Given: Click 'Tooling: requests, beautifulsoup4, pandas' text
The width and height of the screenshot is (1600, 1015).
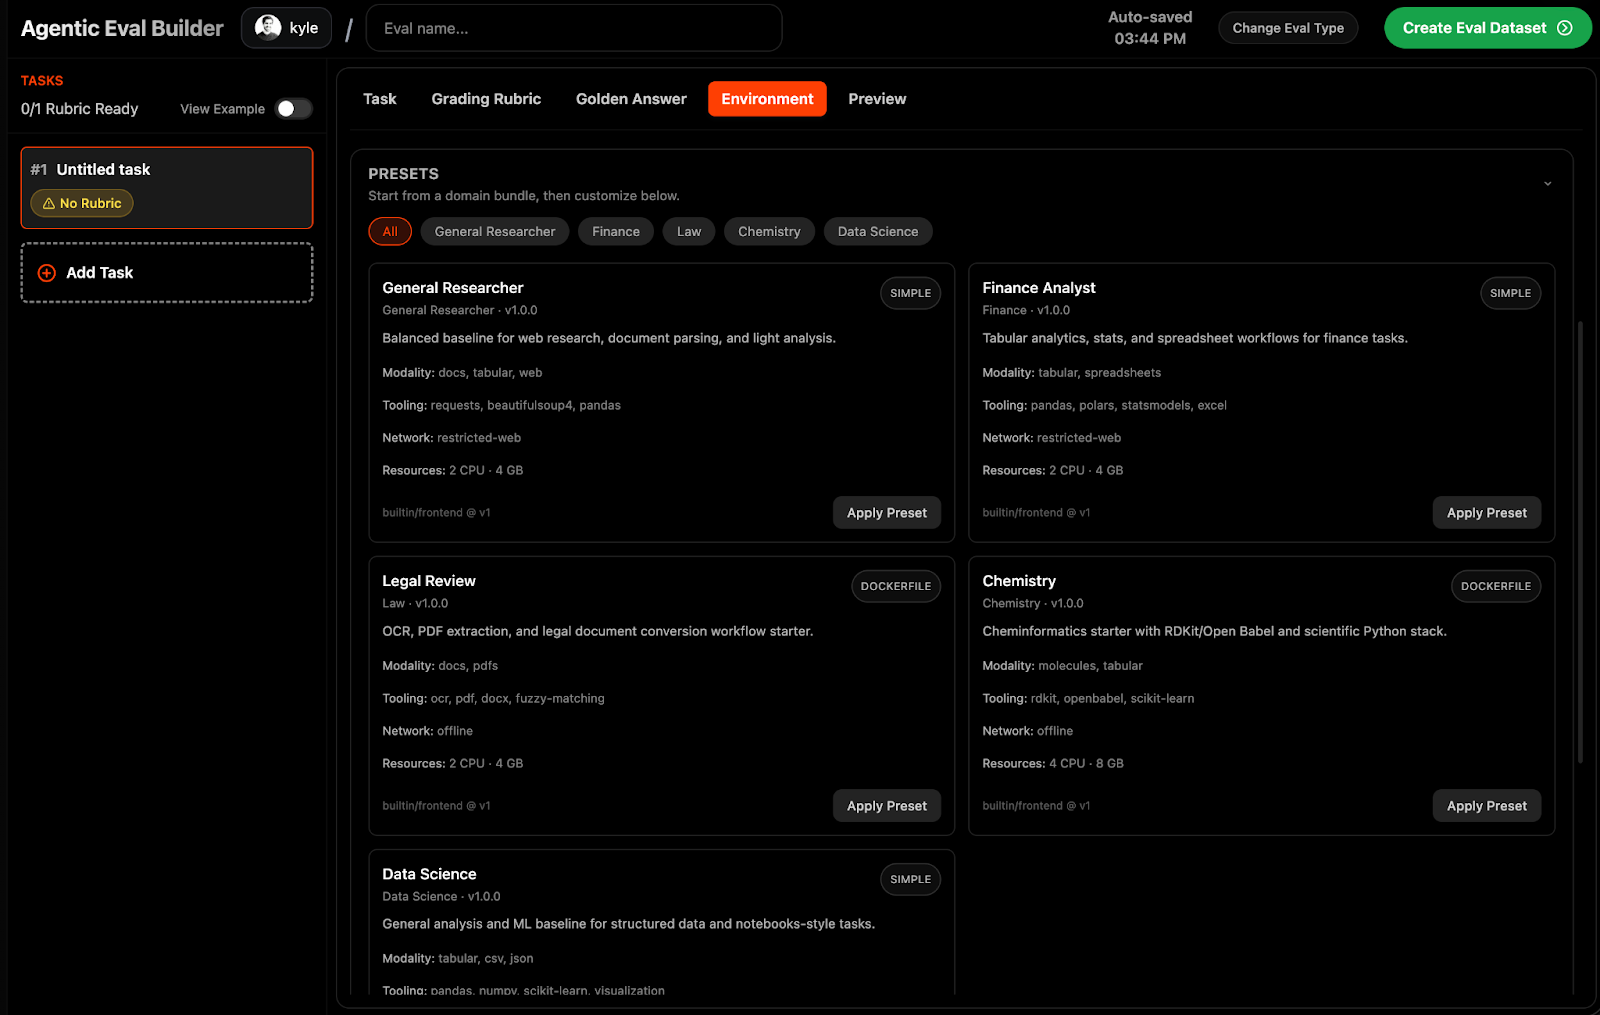Looking at the screenshot, I should coord(501,406).
